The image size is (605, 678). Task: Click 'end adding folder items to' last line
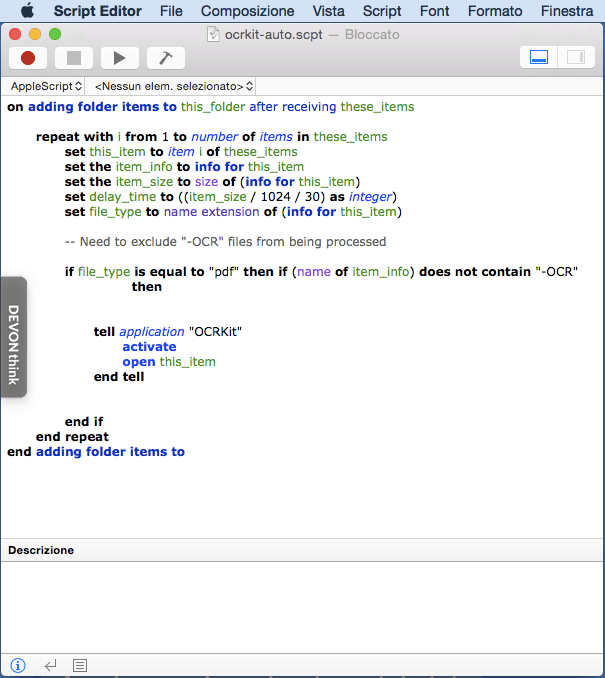click(96, 452)
